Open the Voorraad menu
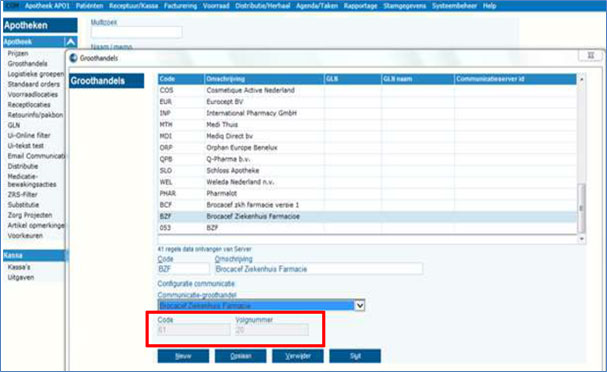 [x=216, y=6]
